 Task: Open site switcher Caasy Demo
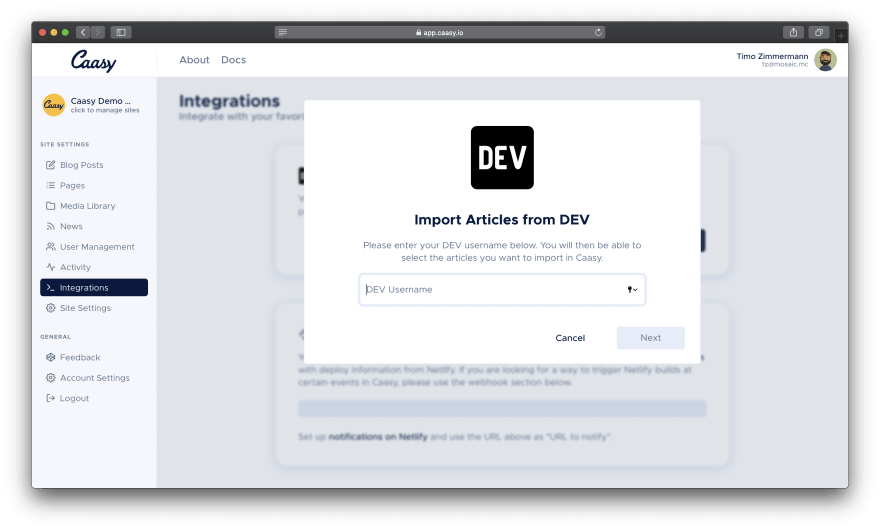pos(91,105)
